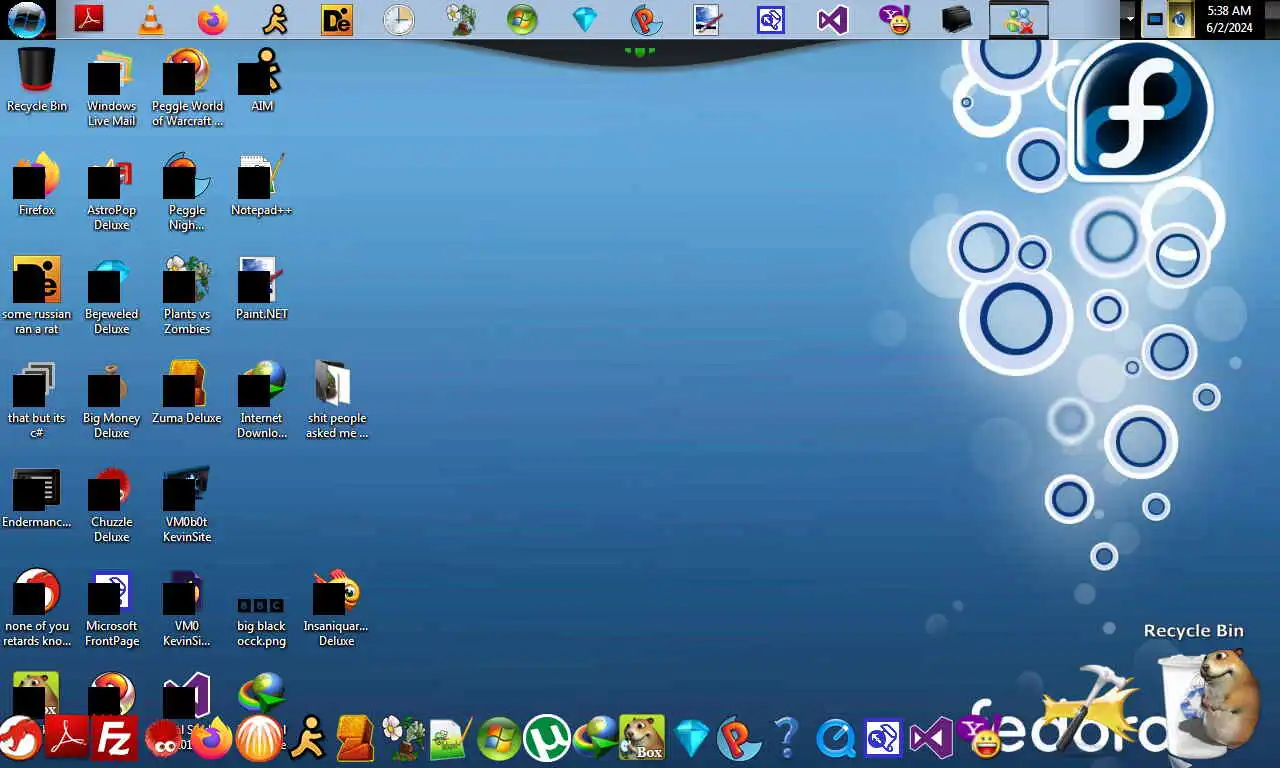
Task: Launch Bejeweled diamond in the bottom dock
Action: click(691, 740)
